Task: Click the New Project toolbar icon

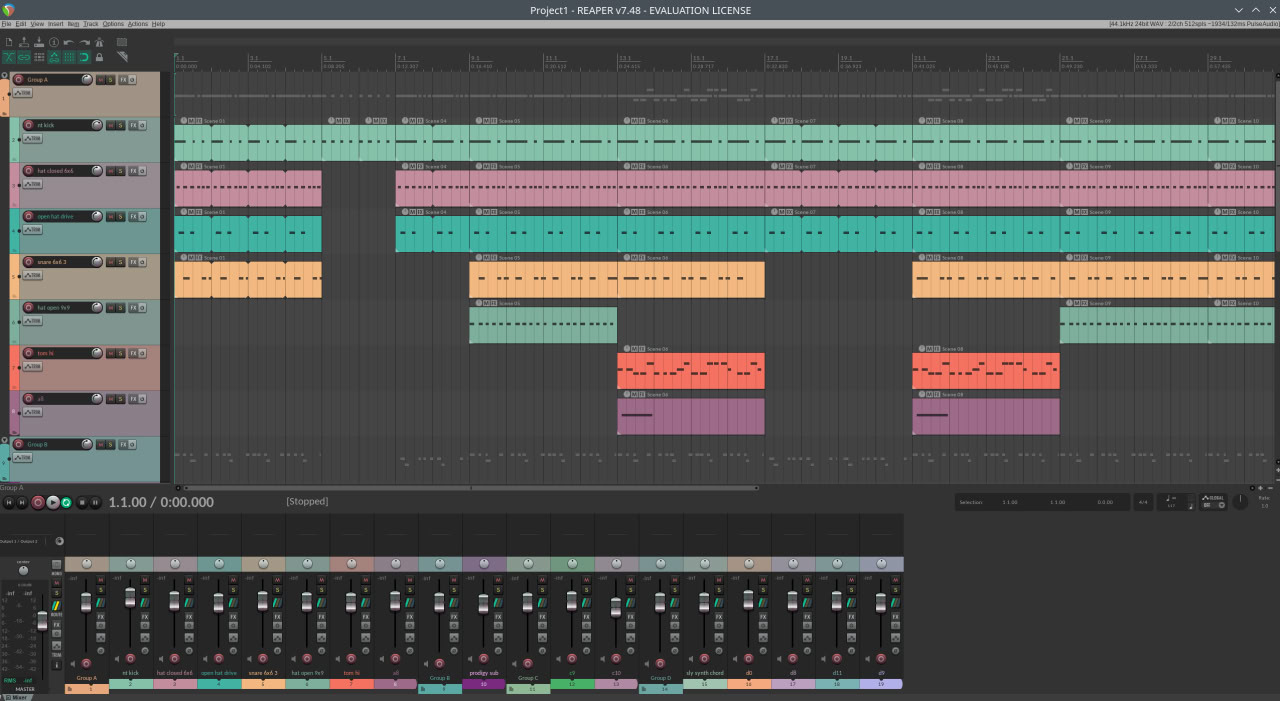Action: click(x=9, y=42)
